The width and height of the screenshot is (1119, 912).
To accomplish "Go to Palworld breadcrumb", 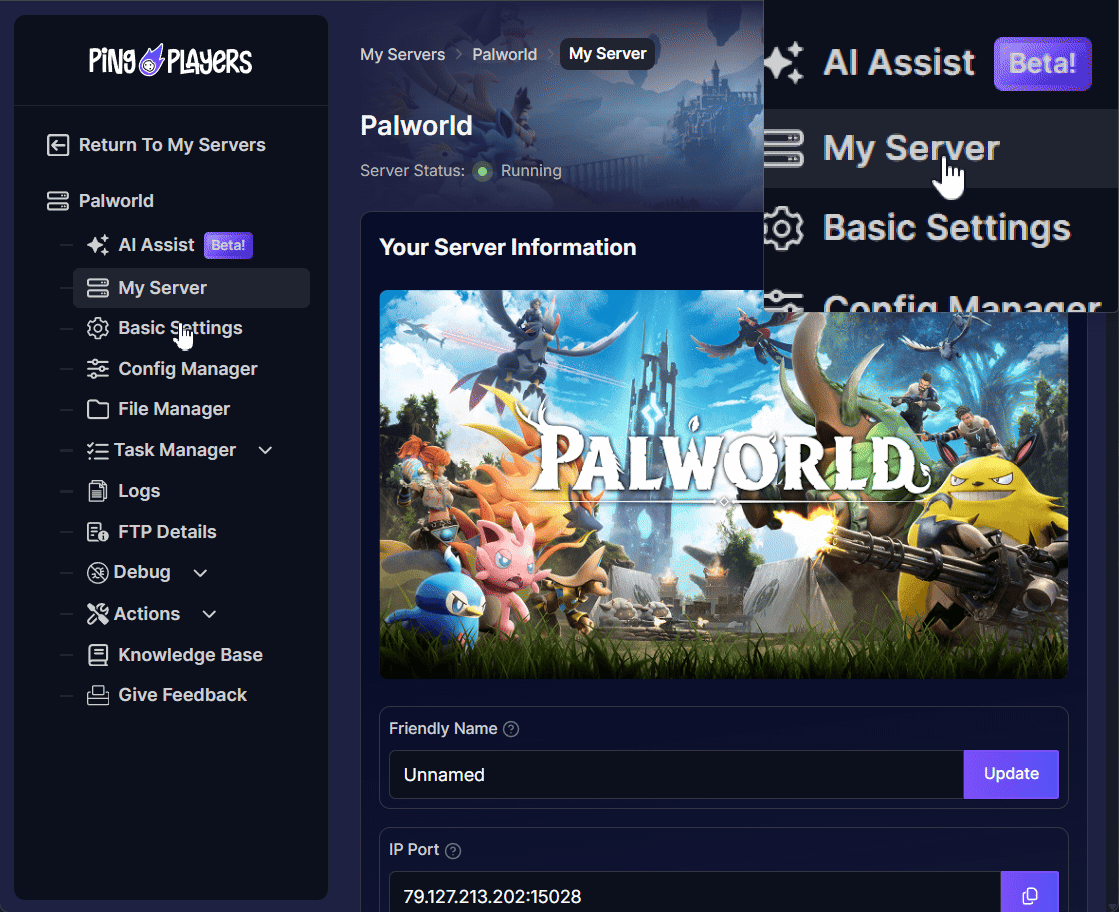I will 505,54.
